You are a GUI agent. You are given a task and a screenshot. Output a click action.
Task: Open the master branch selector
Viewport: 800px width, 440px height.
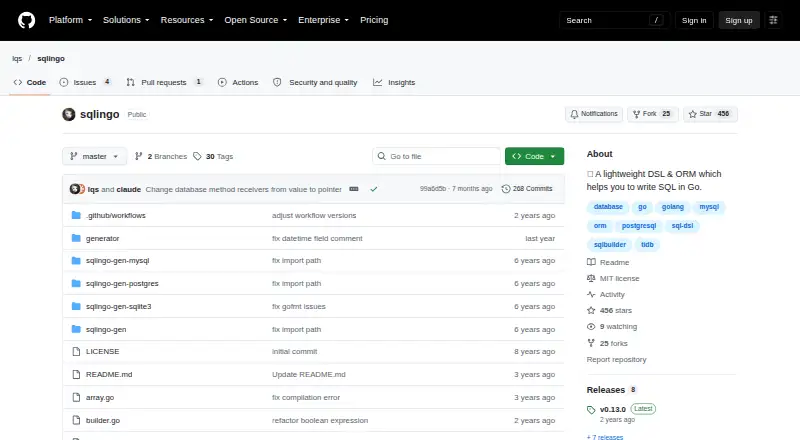click(94, 156)
